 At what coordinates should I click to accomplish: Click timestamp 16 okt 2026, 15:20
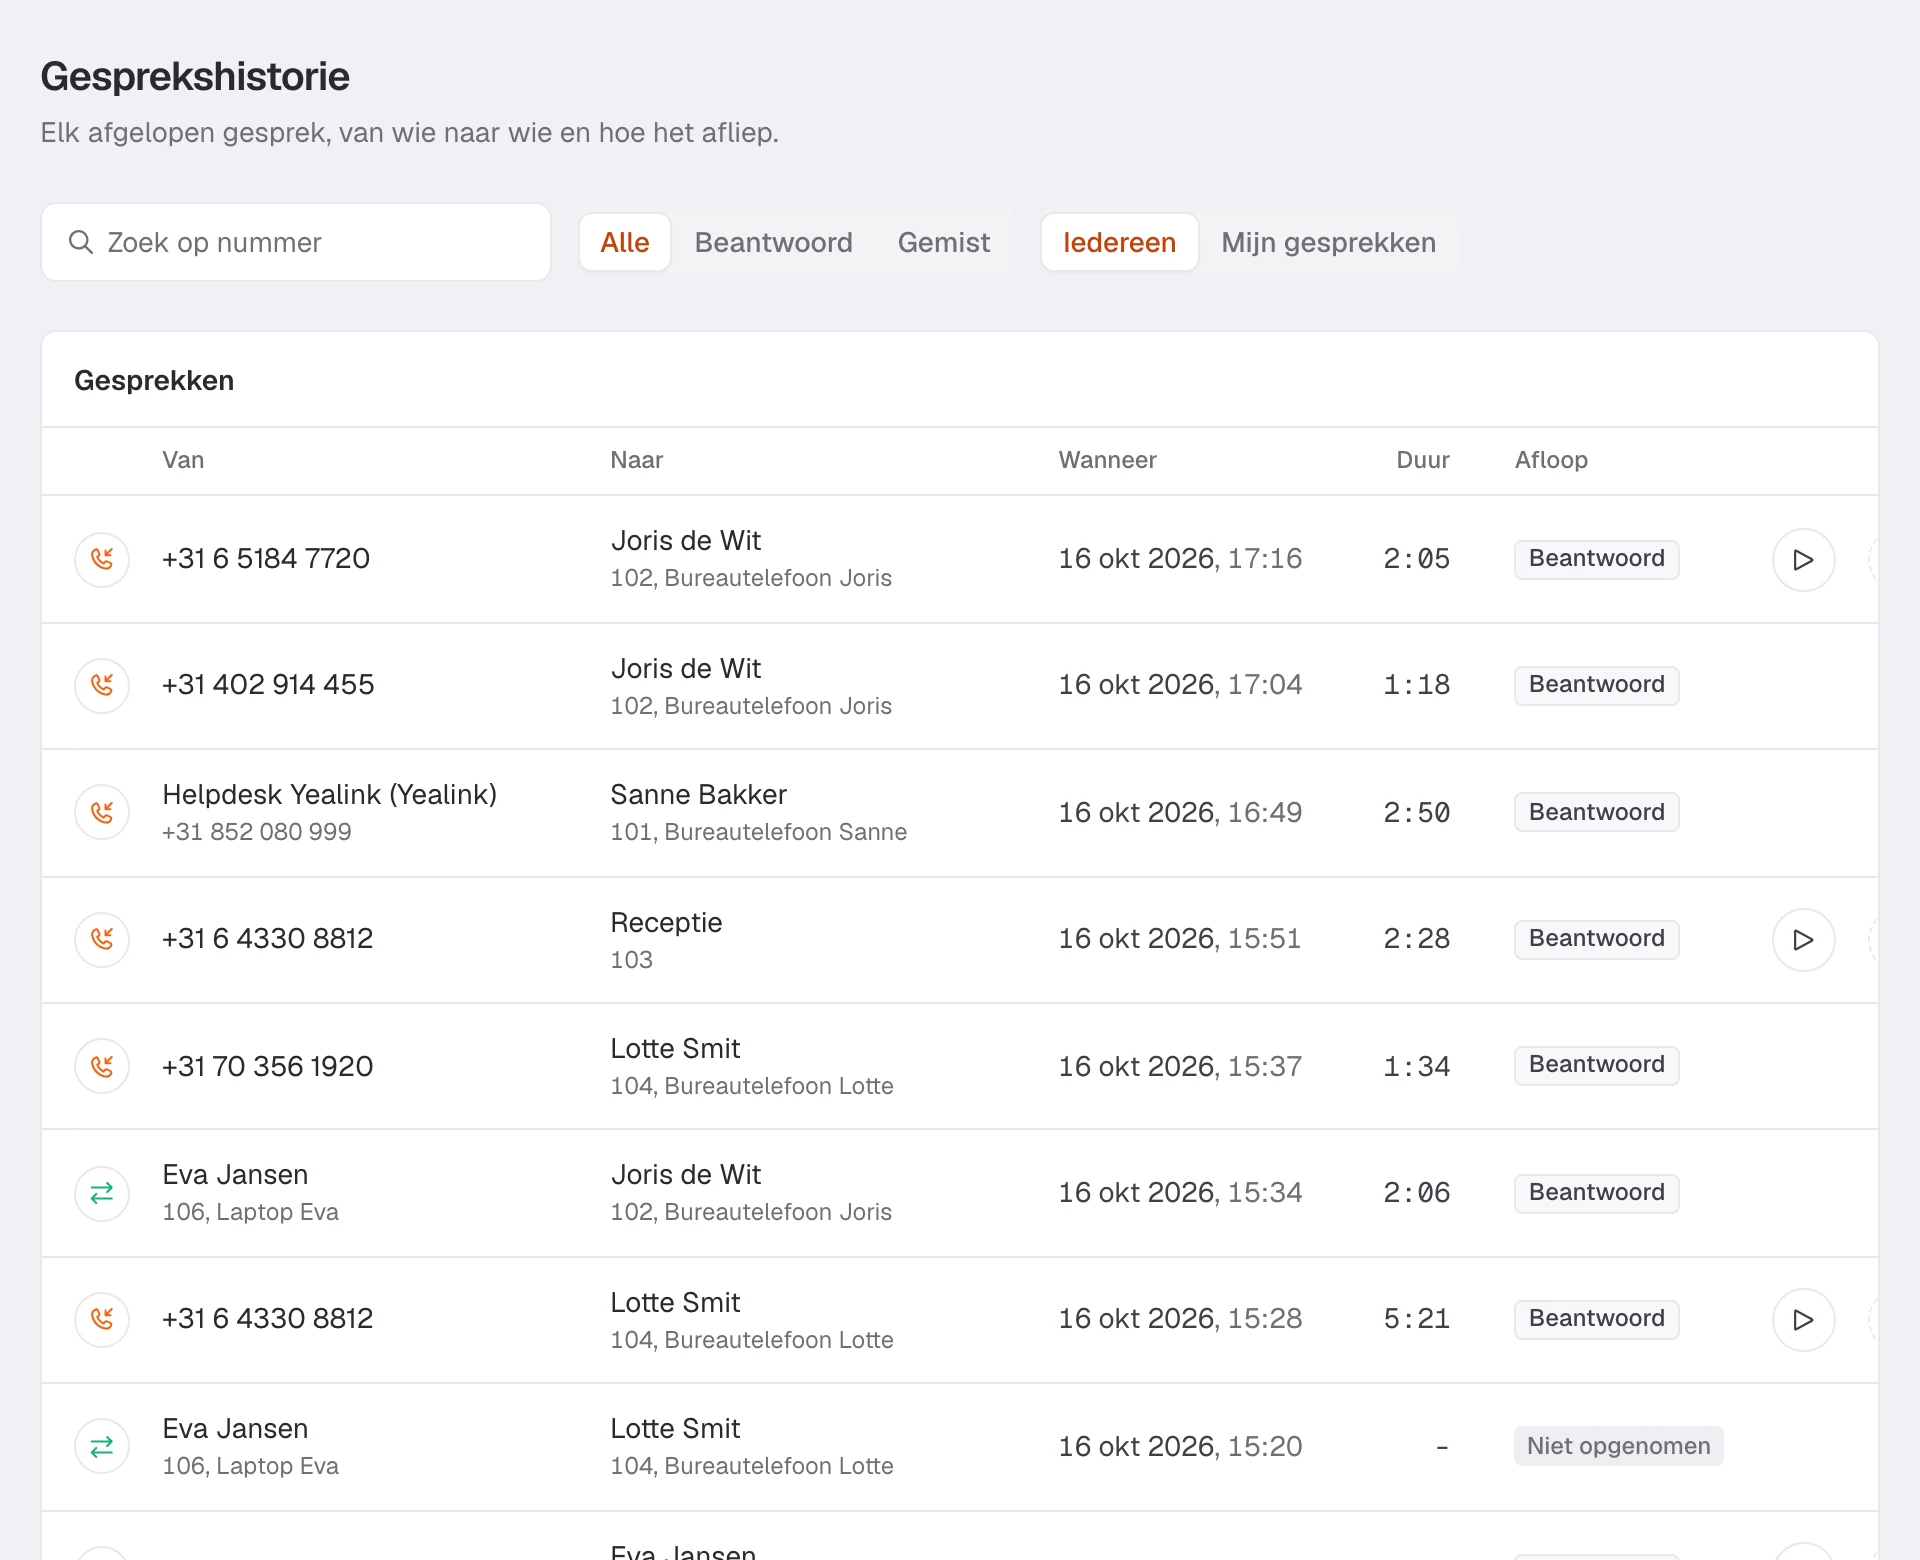pyautogui.click(x=1180, y=1446)
